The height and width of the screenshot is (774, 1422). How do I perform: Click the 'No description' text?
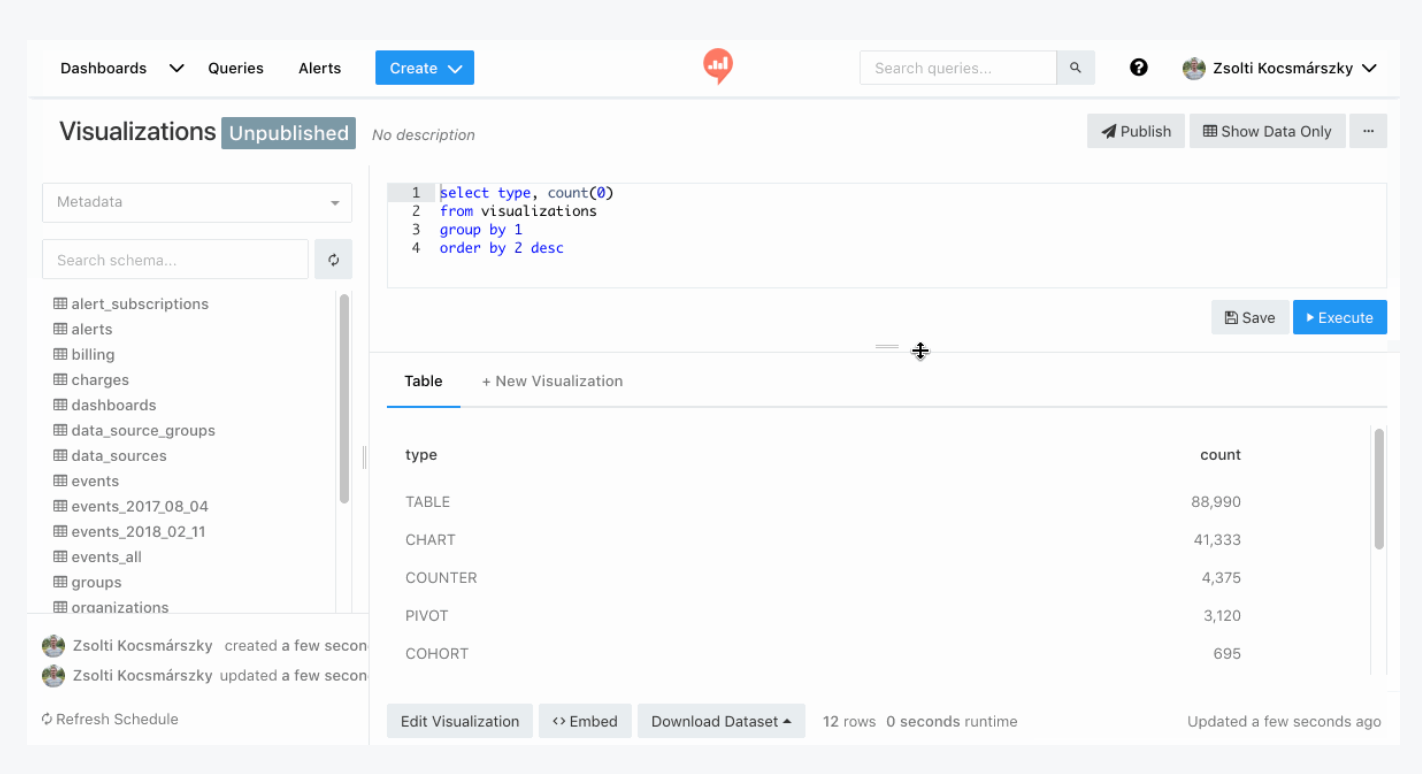(423, 135)
